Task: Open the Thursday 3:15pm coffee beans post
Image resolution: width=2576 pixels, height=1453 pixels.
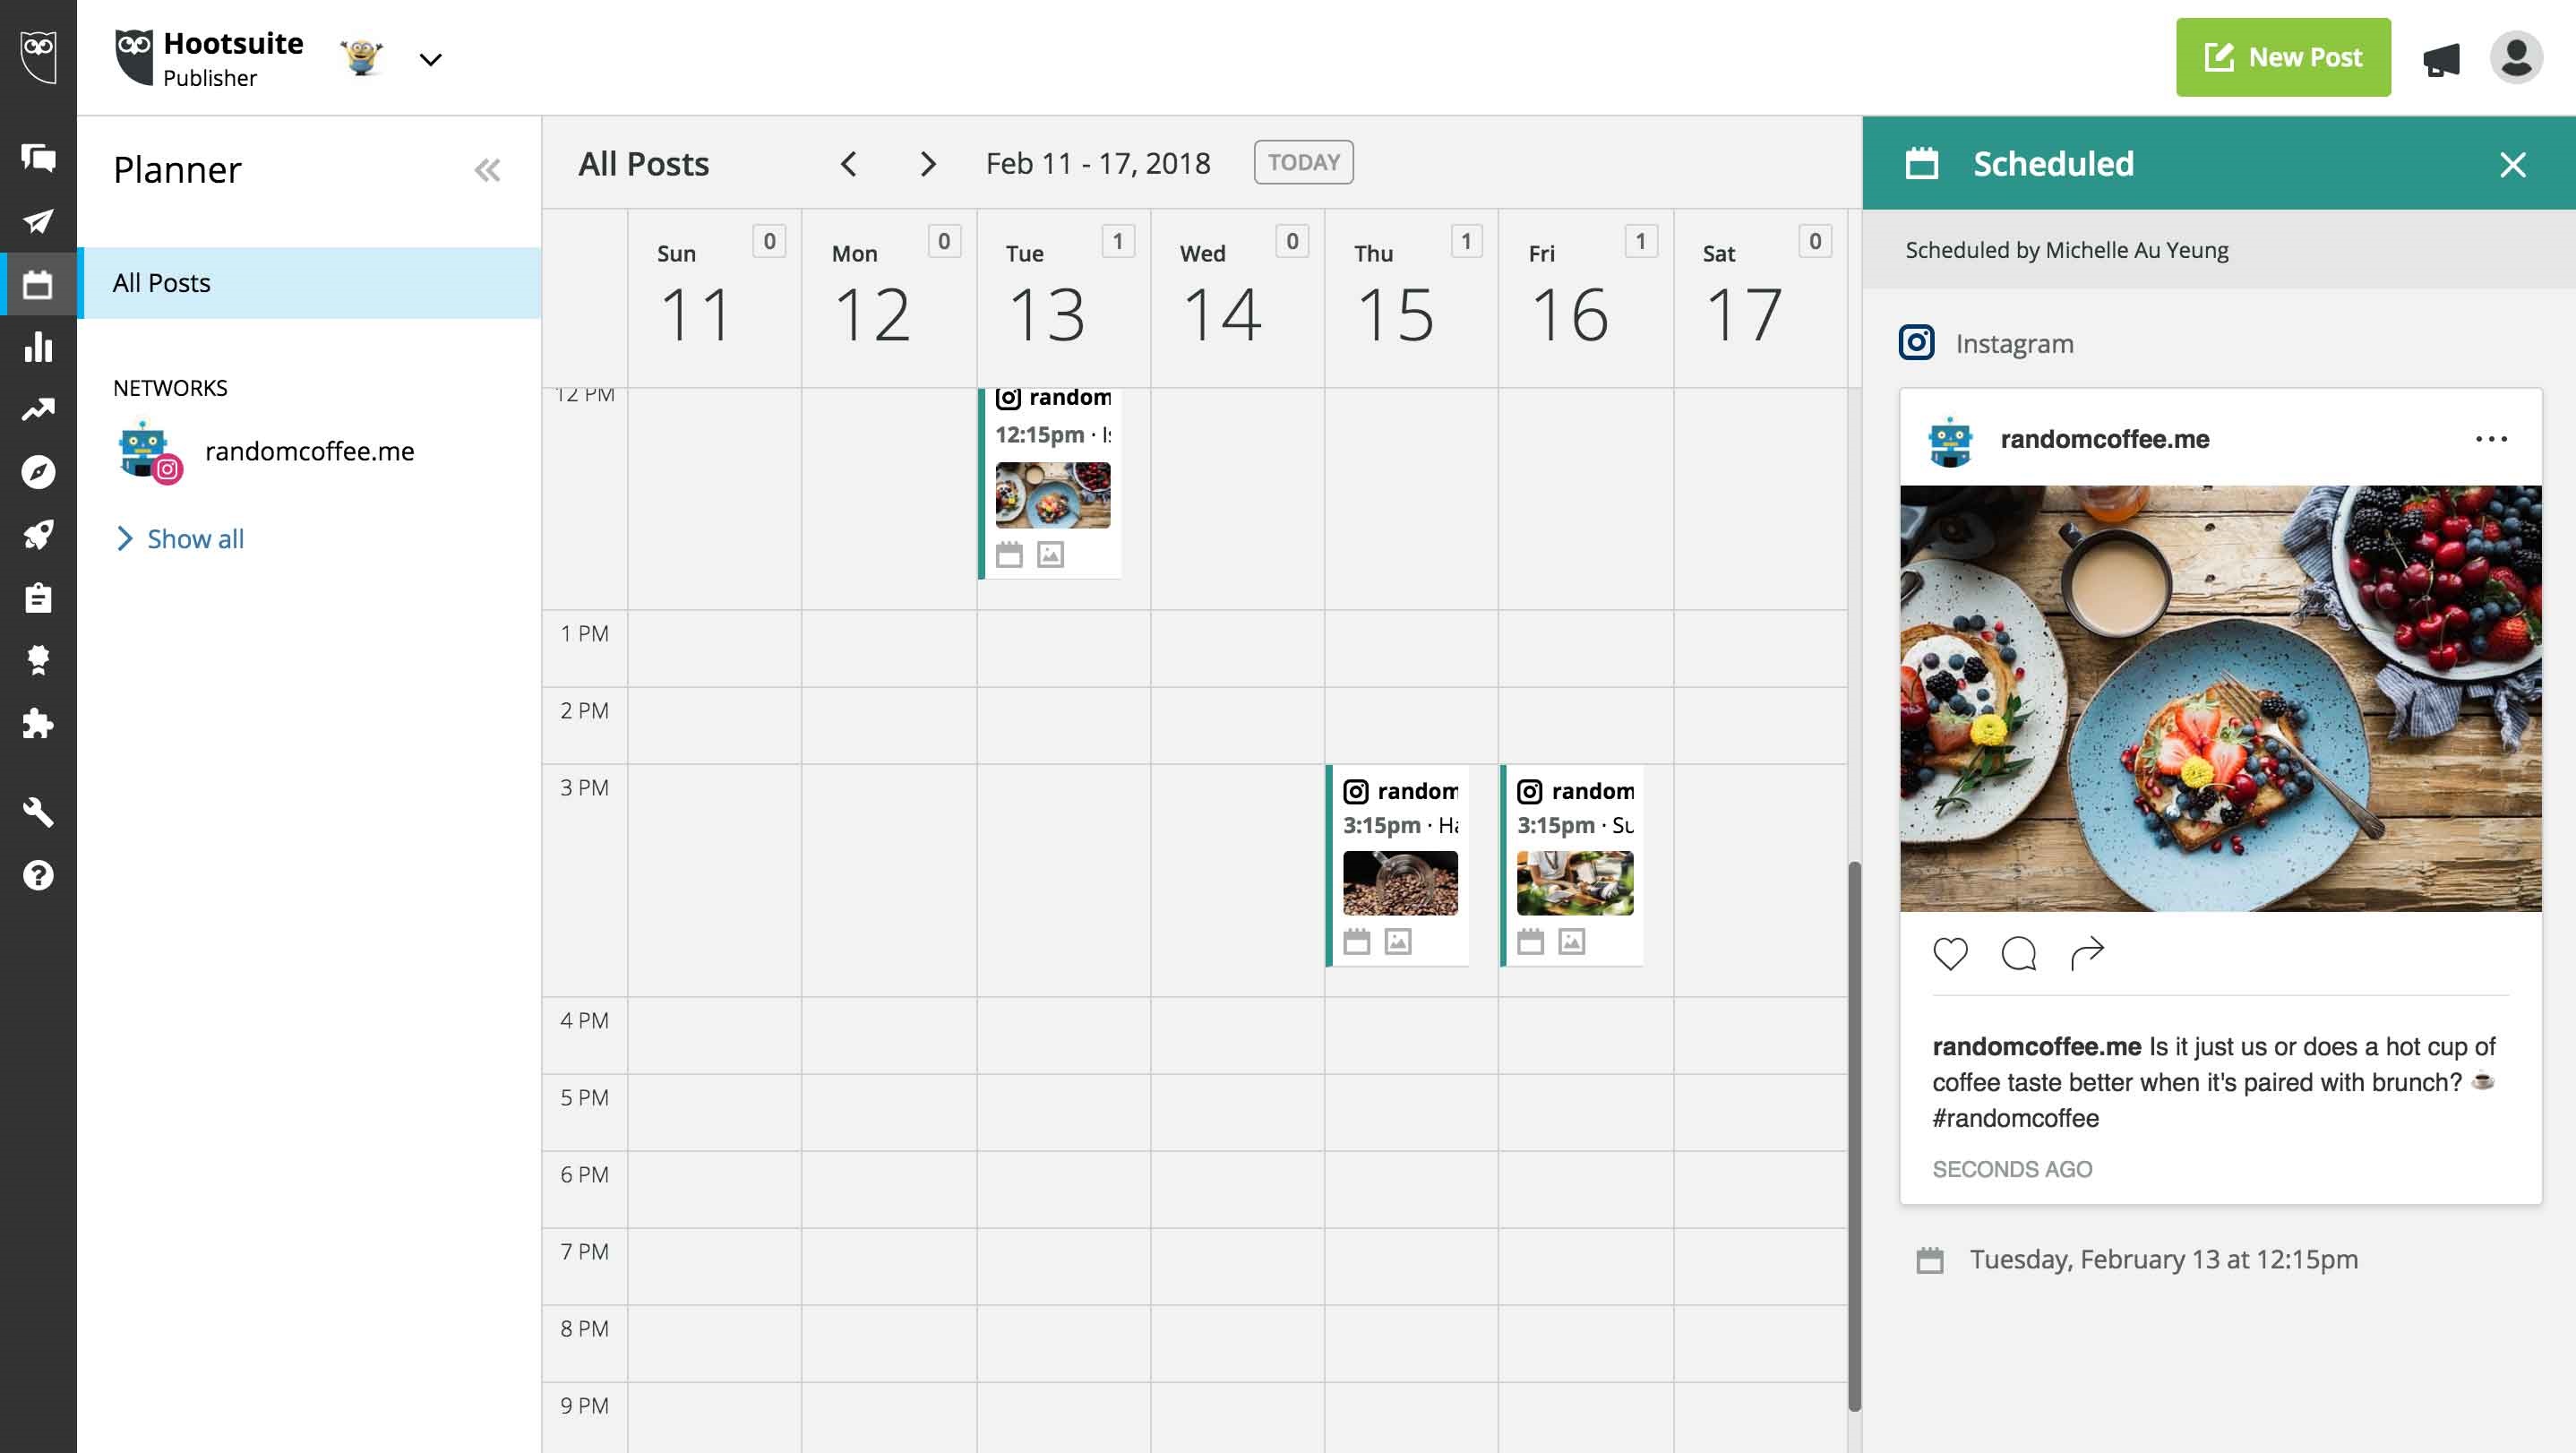Action: (x=1398, y=866)
